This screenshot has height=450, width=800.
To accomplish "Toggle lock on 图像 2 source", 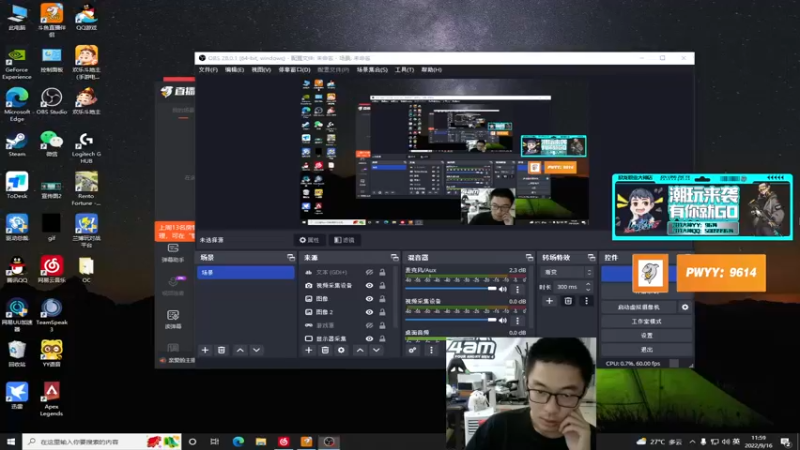I will (x=382, y=312).
